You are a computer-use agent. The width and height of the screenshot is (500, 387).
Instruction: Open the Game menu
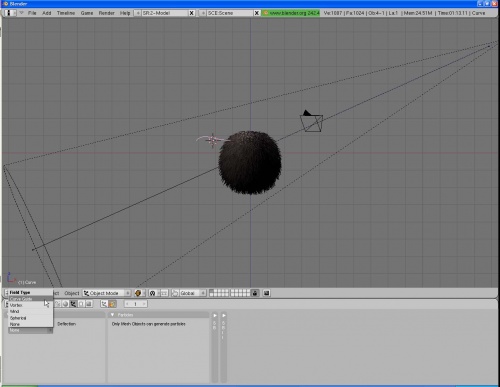tap(87, 13)
